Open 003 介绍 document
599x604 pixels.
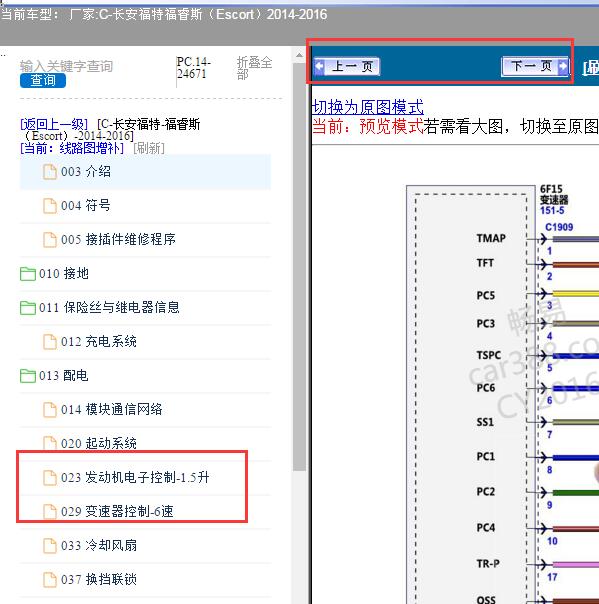(x=145, y=171)
